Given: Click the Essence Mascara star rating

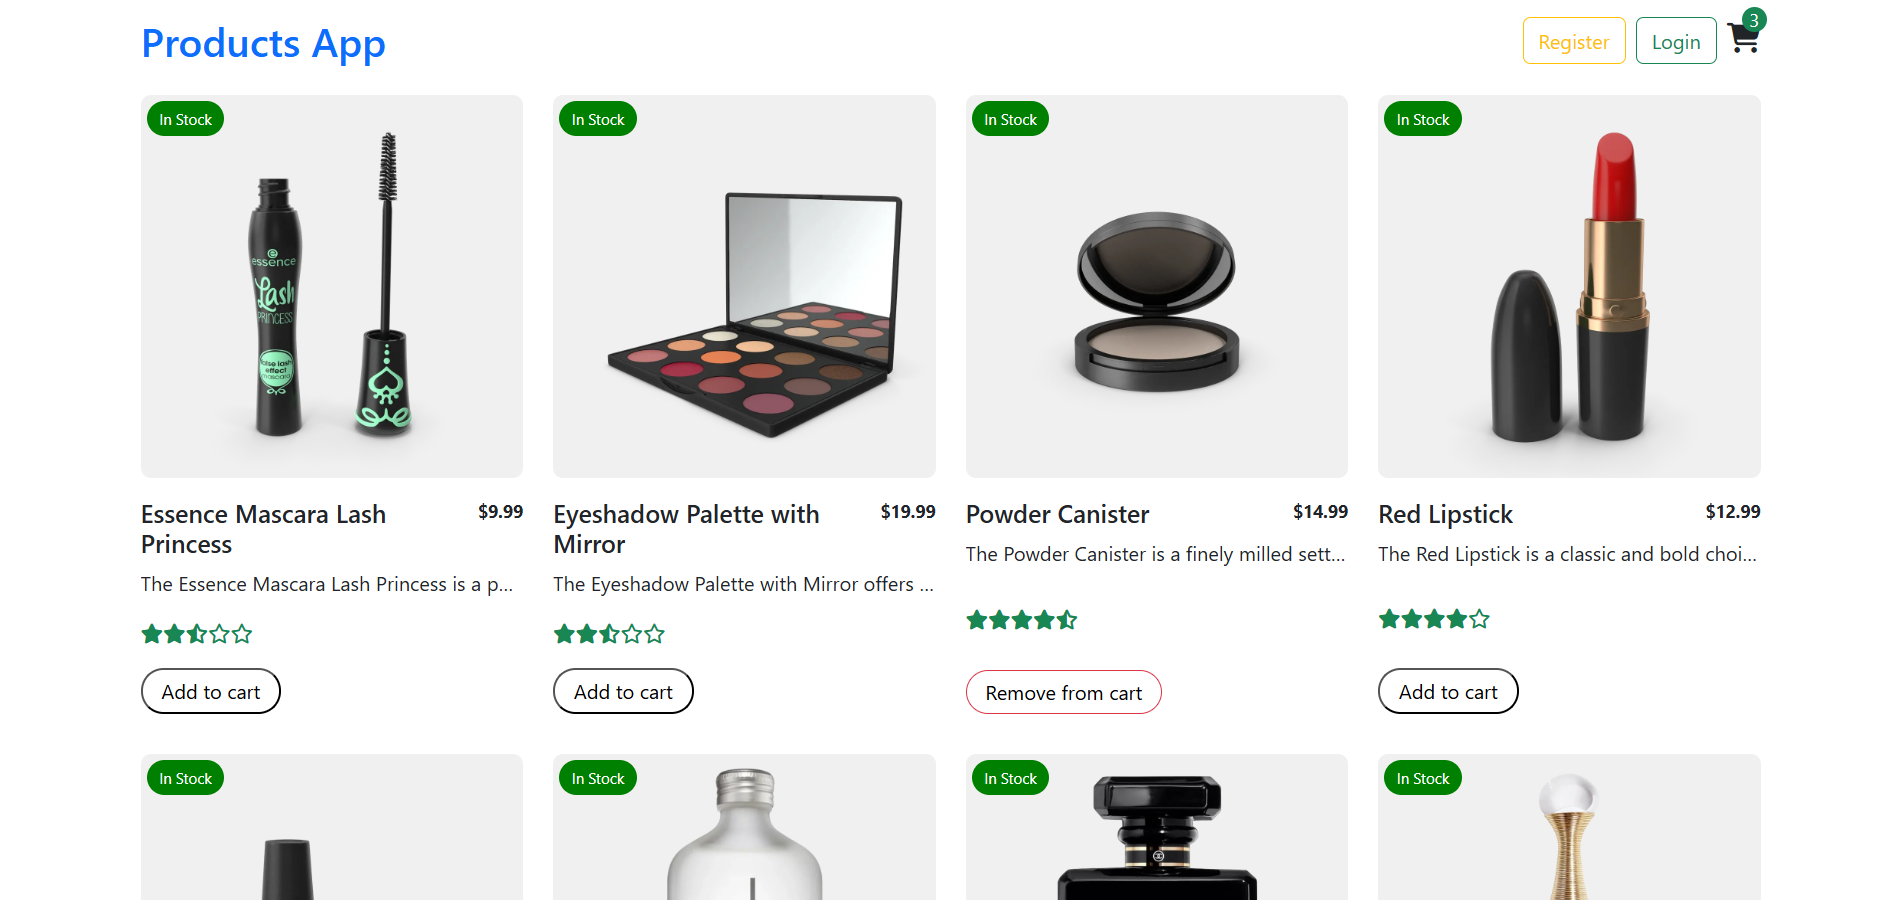Looking at the screenshot, I should [x=197, y=634].
